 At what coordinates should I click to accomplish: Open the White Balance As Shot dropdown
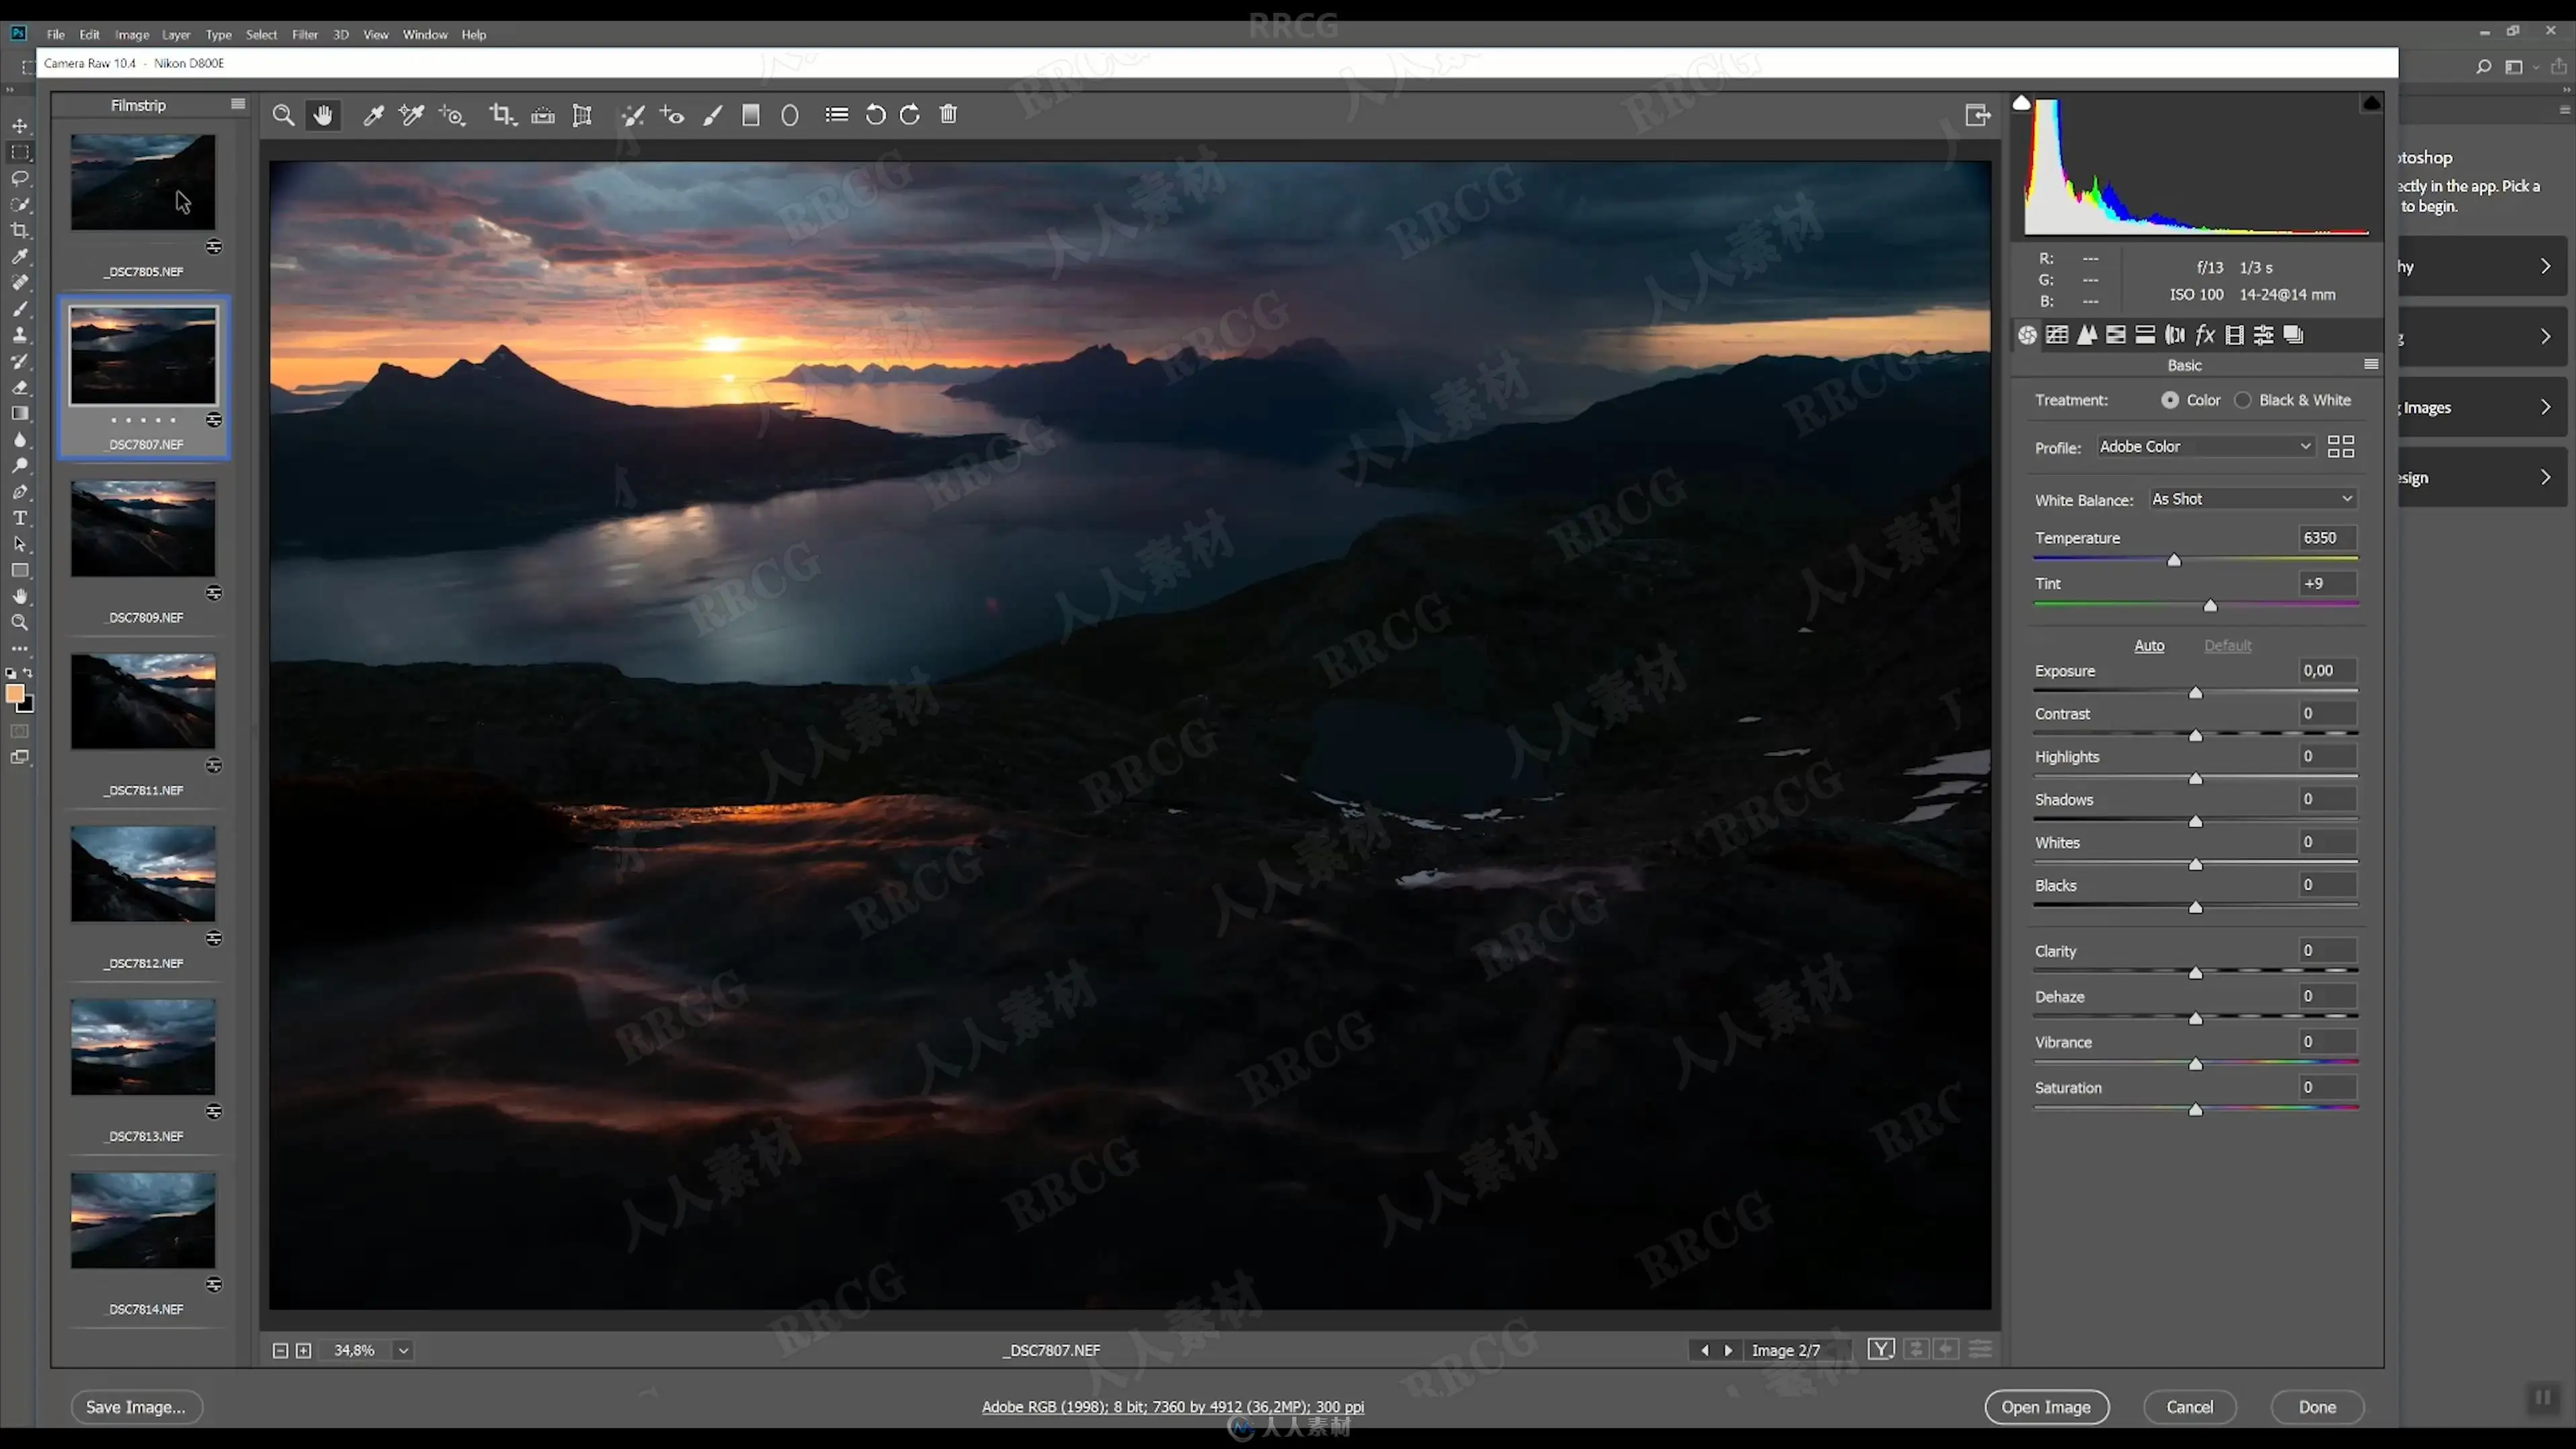pyautogui.click(x=2251, y=499)
